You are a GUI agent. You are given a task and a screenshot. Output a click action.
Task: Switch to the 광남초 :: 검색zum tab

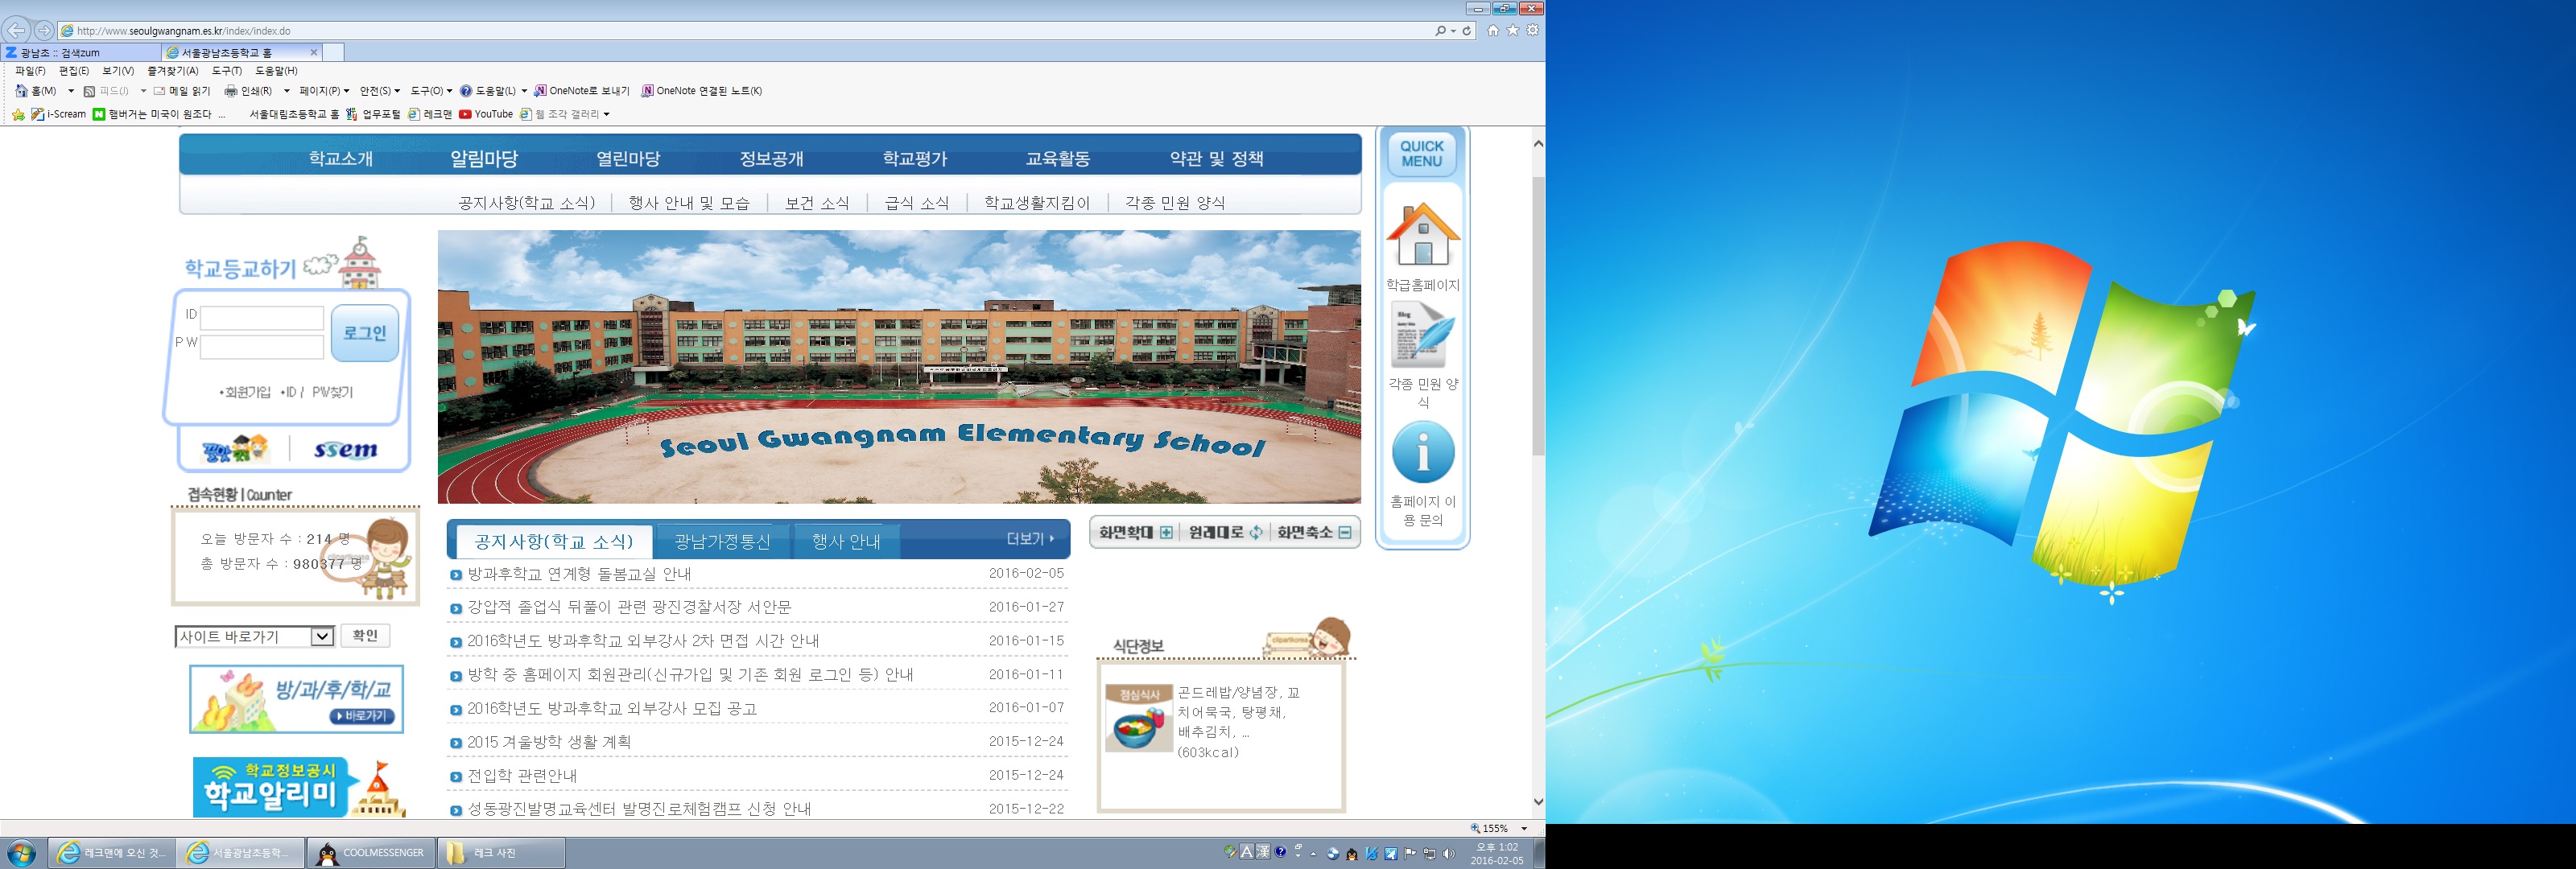[80, 52]
